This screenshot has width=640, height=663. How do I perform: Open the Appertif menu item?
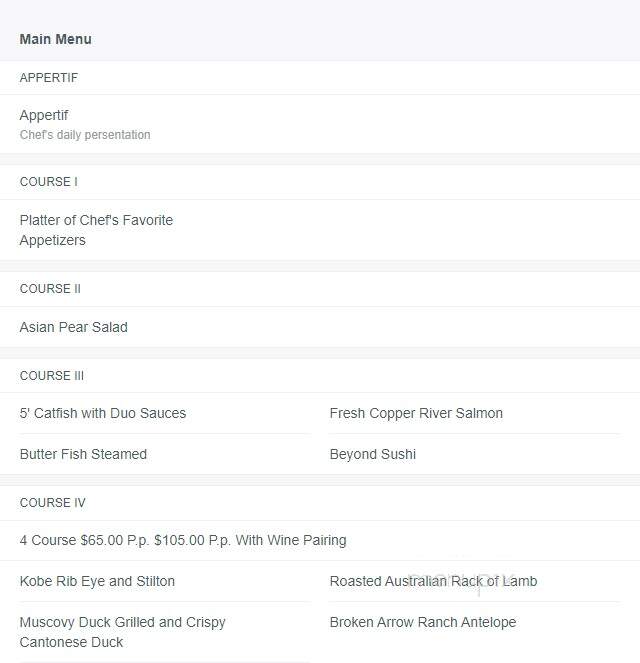pos(44,115)
